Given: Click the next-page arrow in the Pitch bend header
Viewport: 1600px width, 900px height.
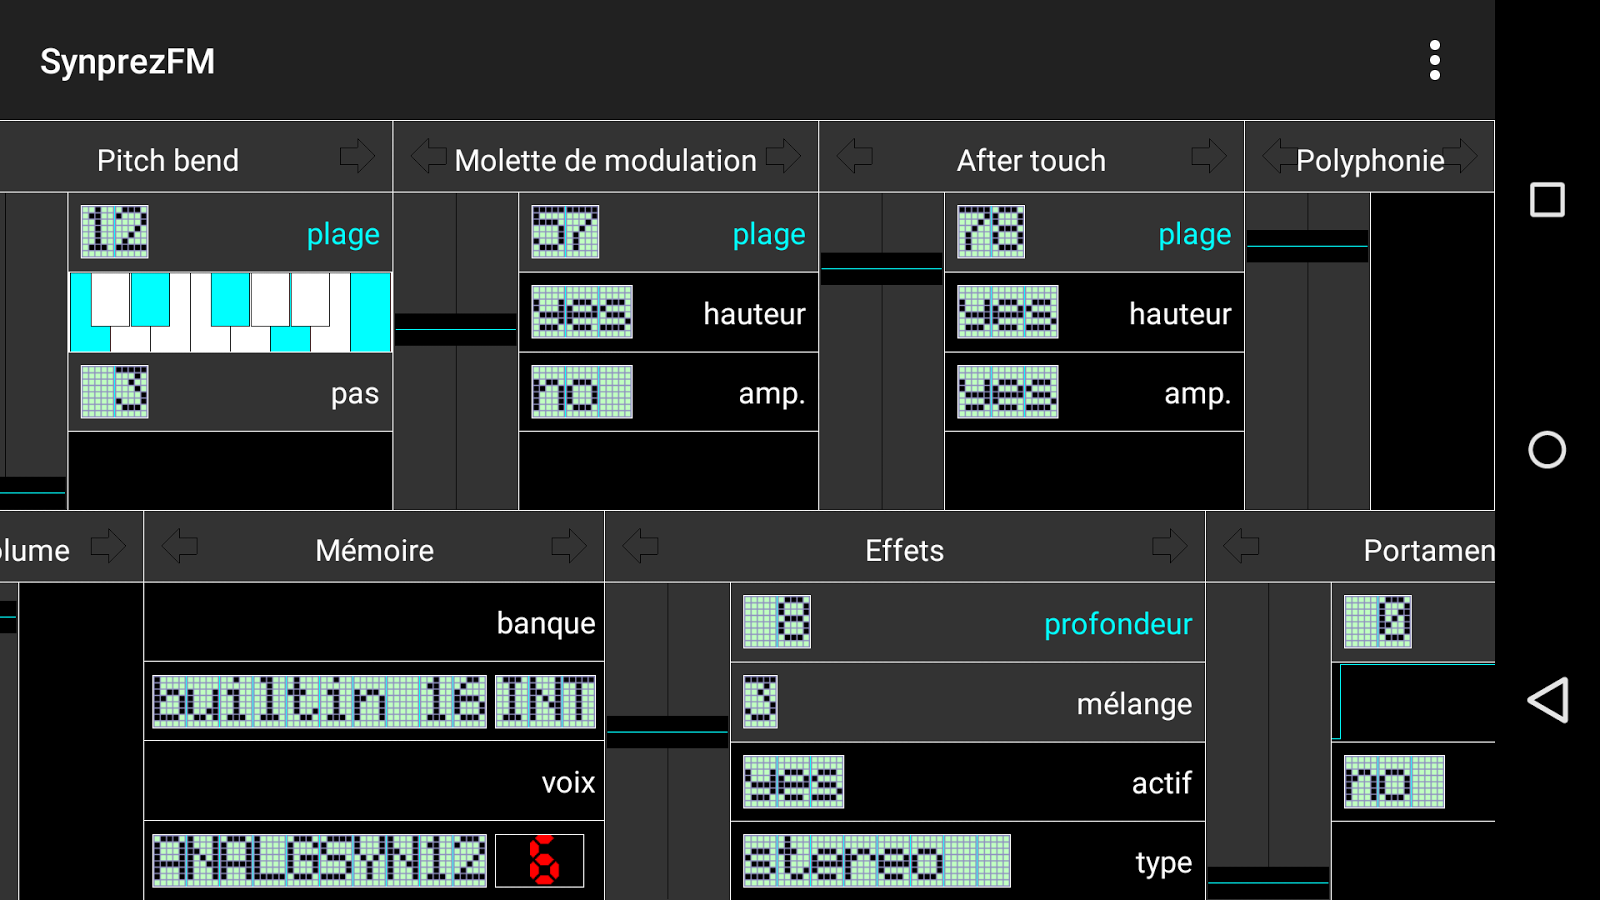Looking at the screenshot, I should (357, 156).
